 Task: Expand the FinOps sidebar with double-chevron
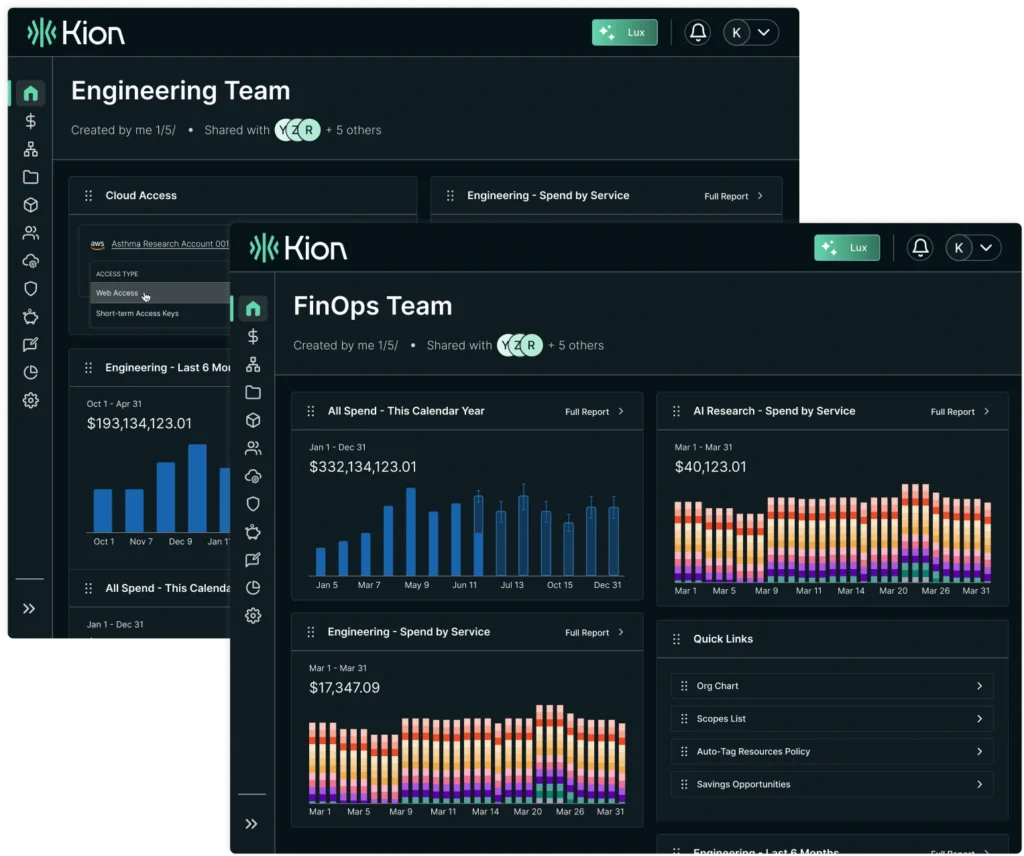tap(251, 824)
